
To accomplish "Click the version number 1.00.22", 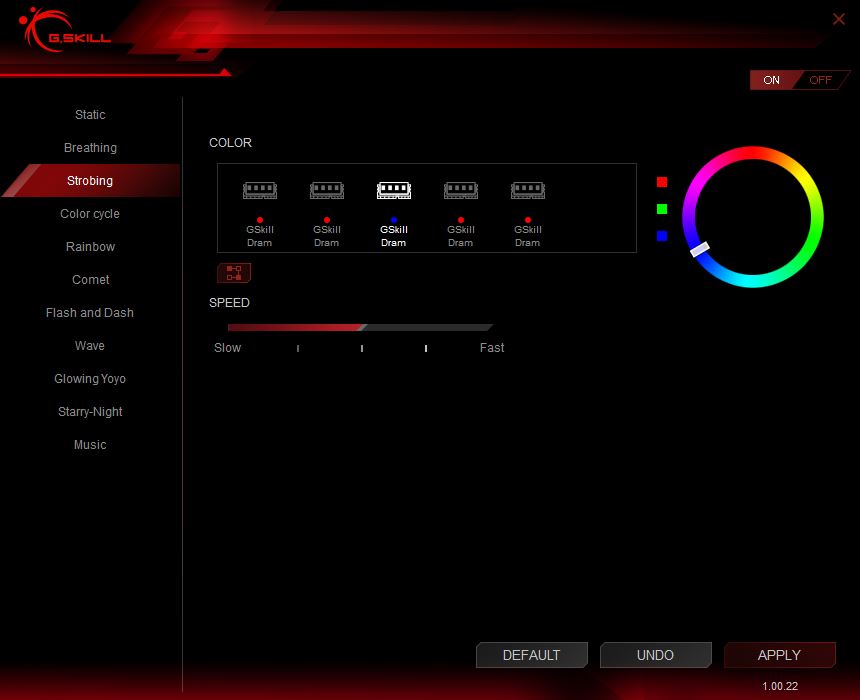I will click(780, 686).
